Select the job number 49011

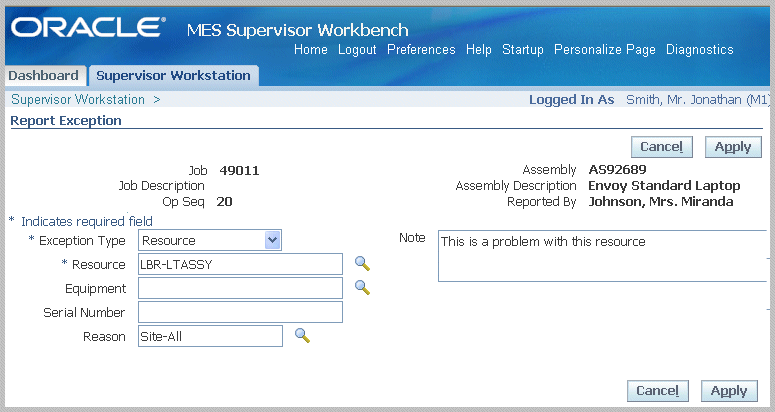click(x=239, y=170)
